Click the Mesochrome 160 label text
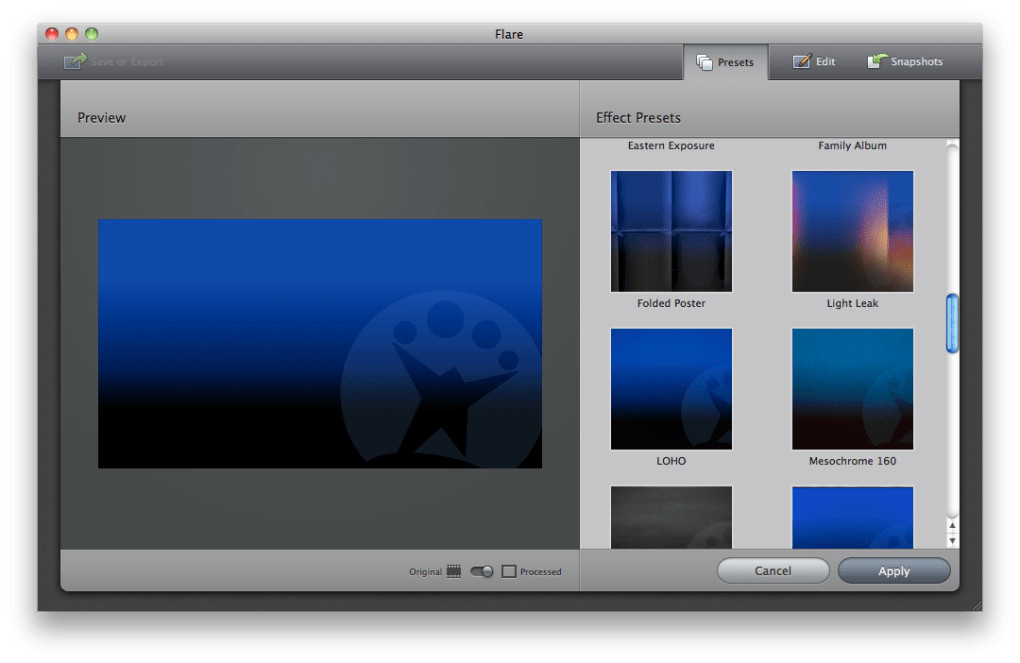 852,461
